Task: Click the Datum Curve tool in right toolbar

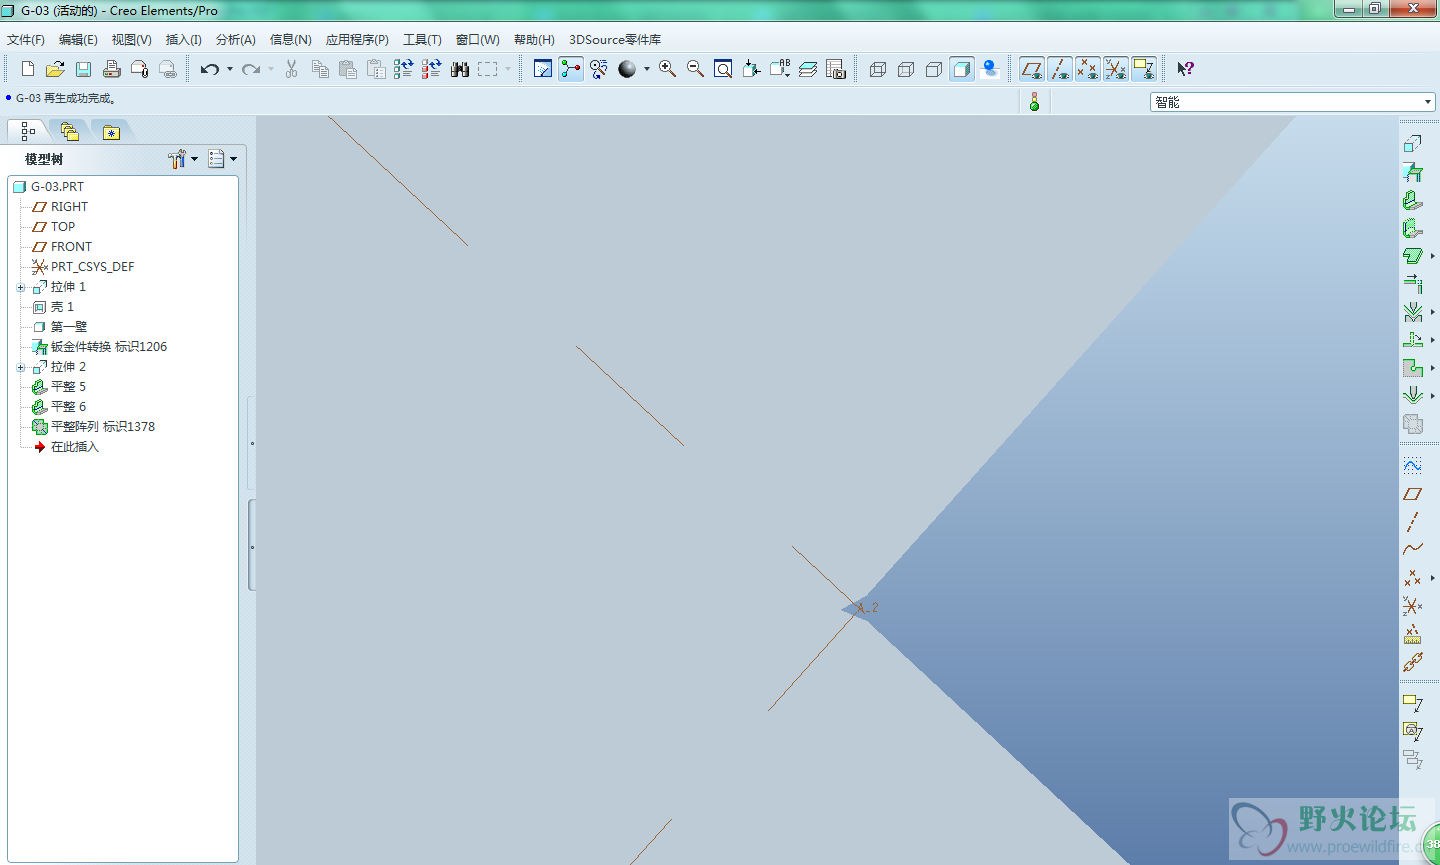Action: [x=1412, y=549]
